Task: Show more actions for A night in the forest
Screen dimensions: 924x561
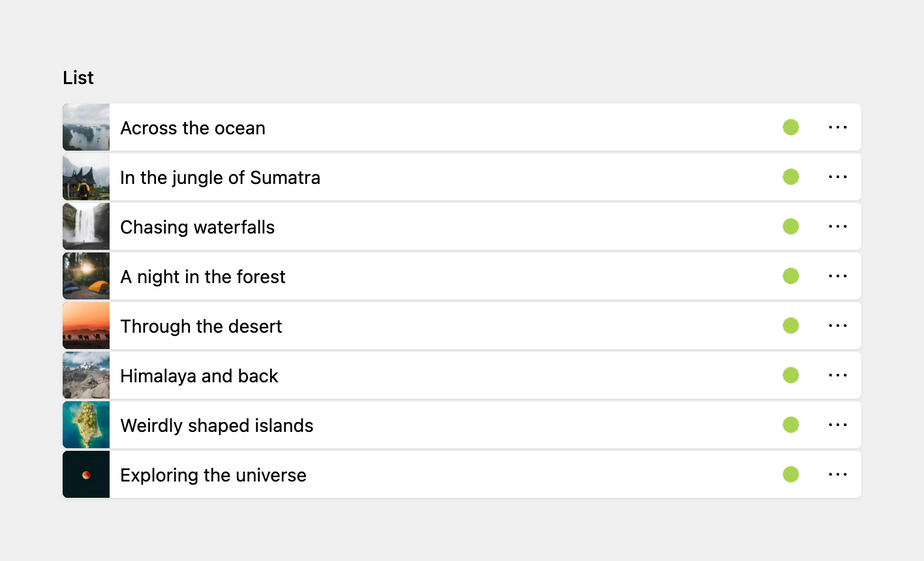Action: [838, 276]
